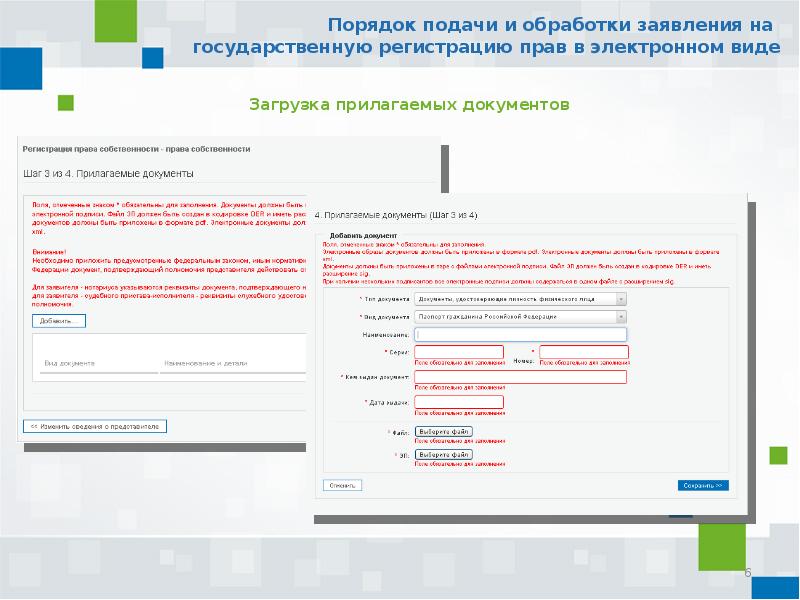Select the Кем выдан документ field

[520, 377]
